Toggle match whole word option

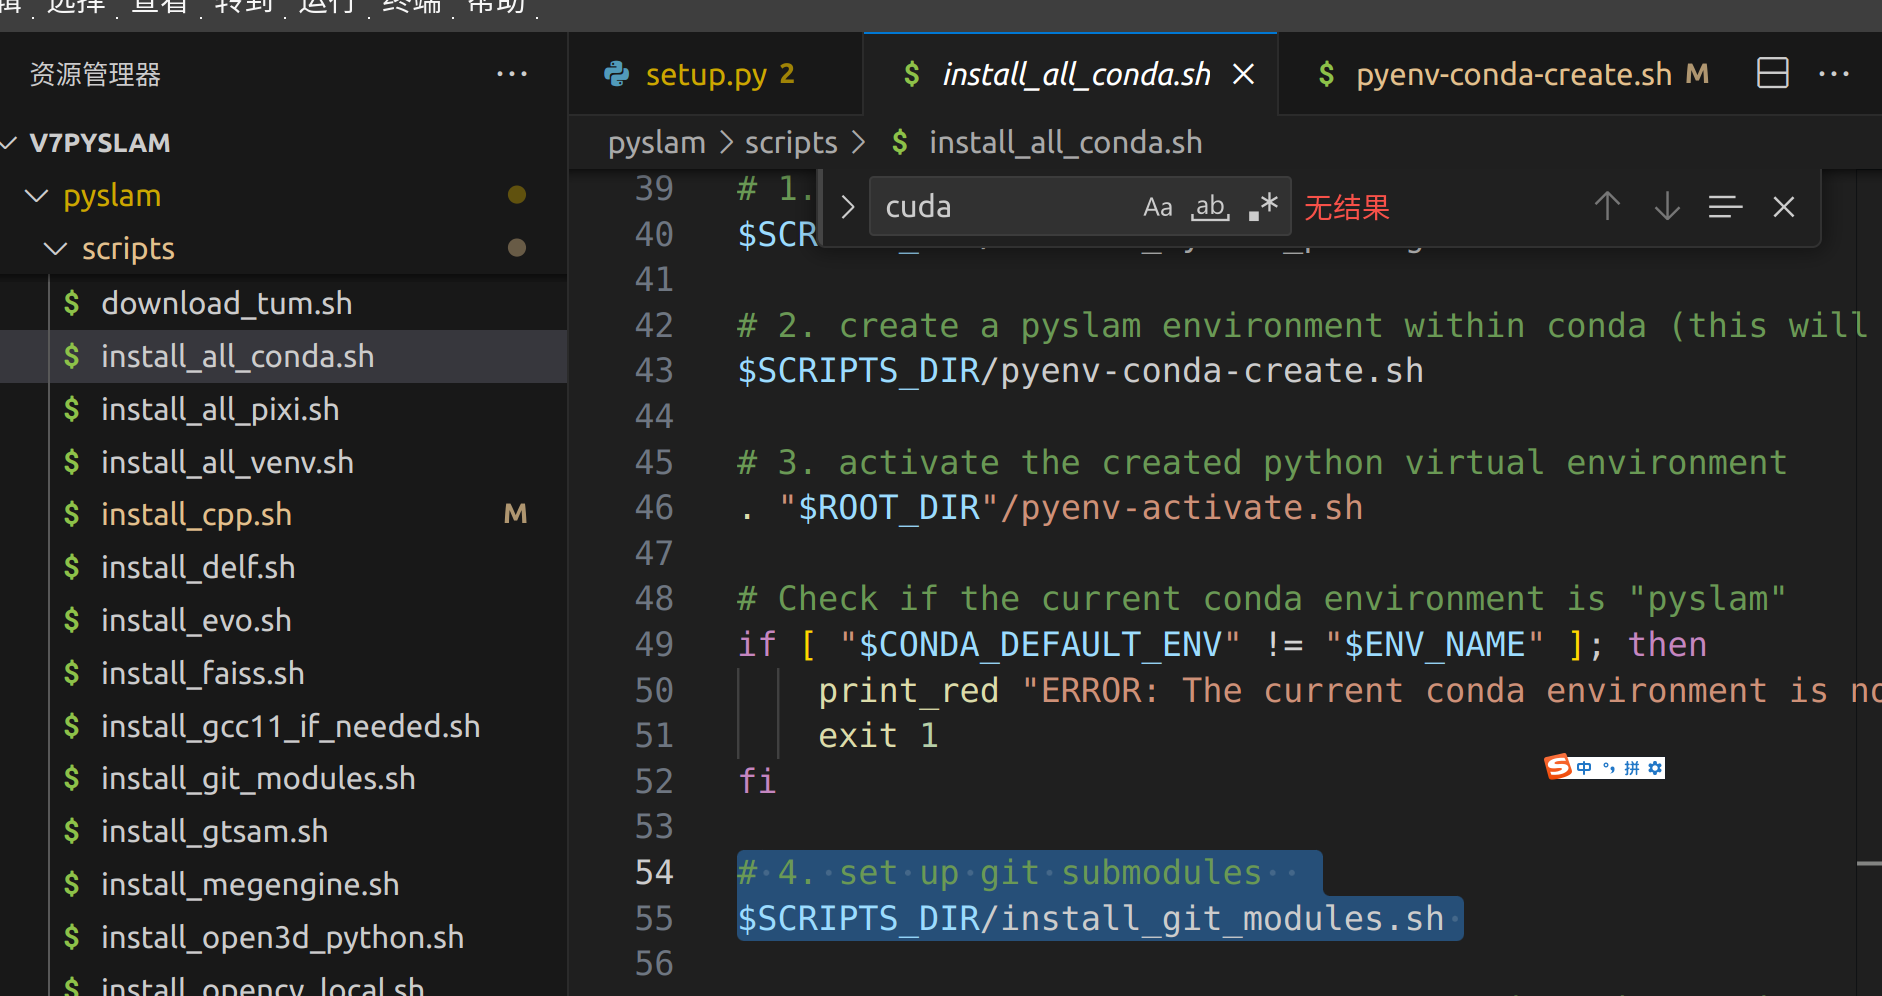point(1210,207)
